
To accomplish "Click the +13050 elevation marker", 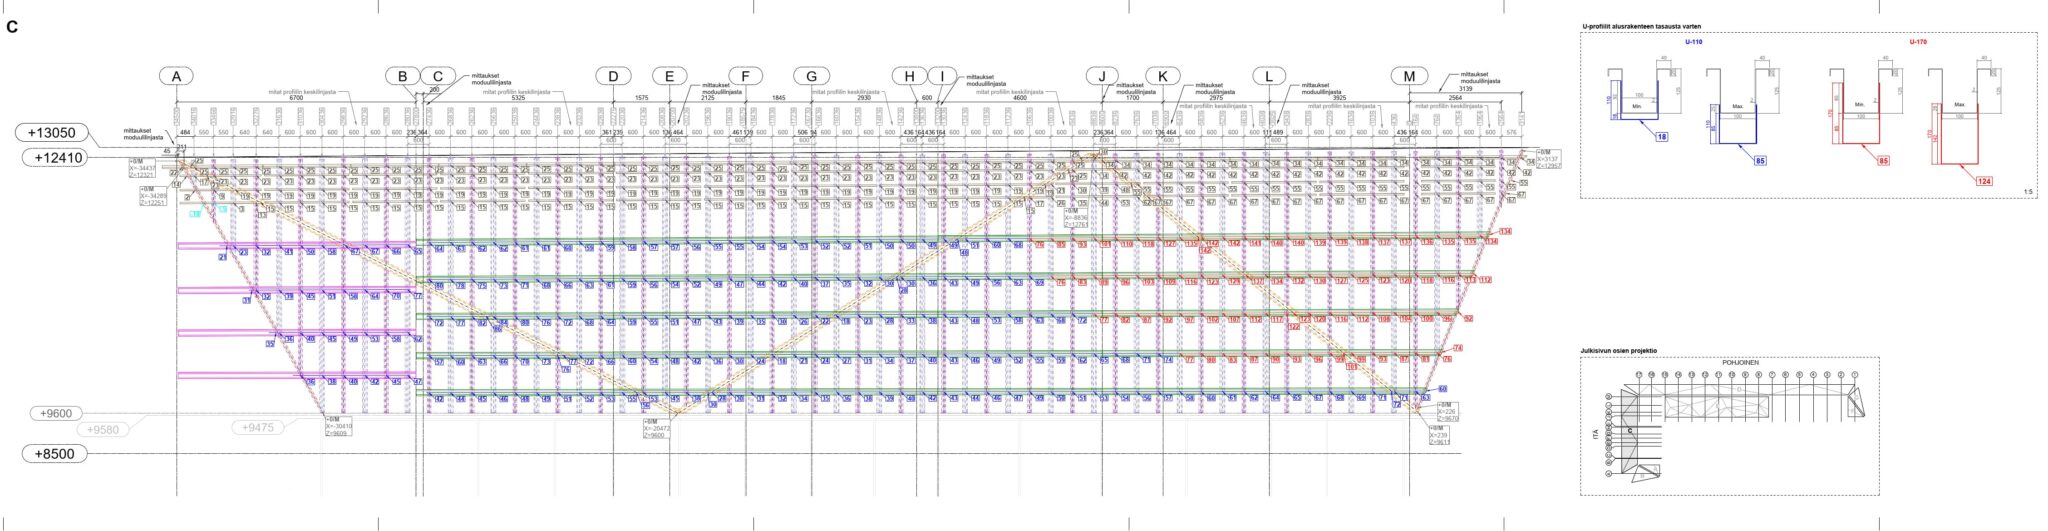I will 52,133.
